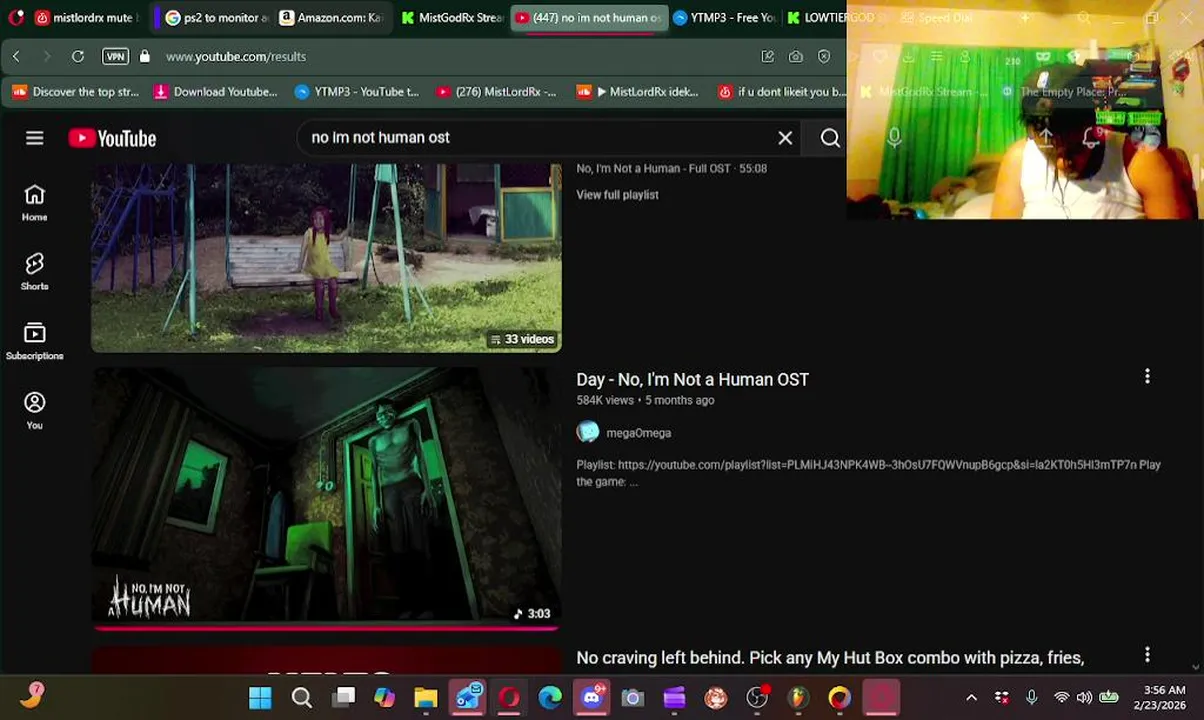This screenshot has height=720, width=1204.
Task: Click the ad blocker shield icon in address bar
Action: point(824,57)
